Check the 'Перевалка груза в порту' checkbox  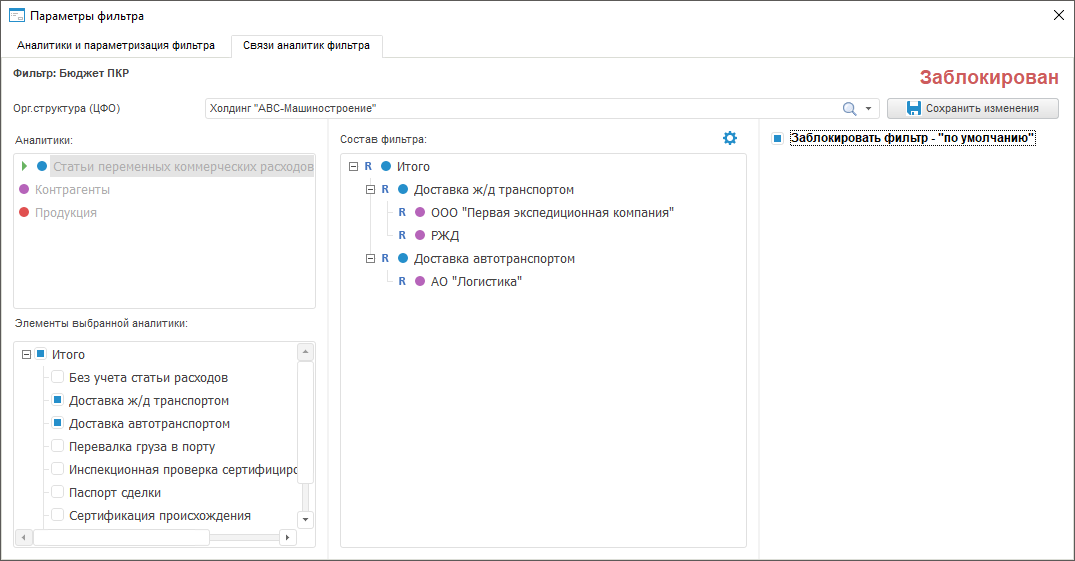pyautogui.click(x=58, y=446)
